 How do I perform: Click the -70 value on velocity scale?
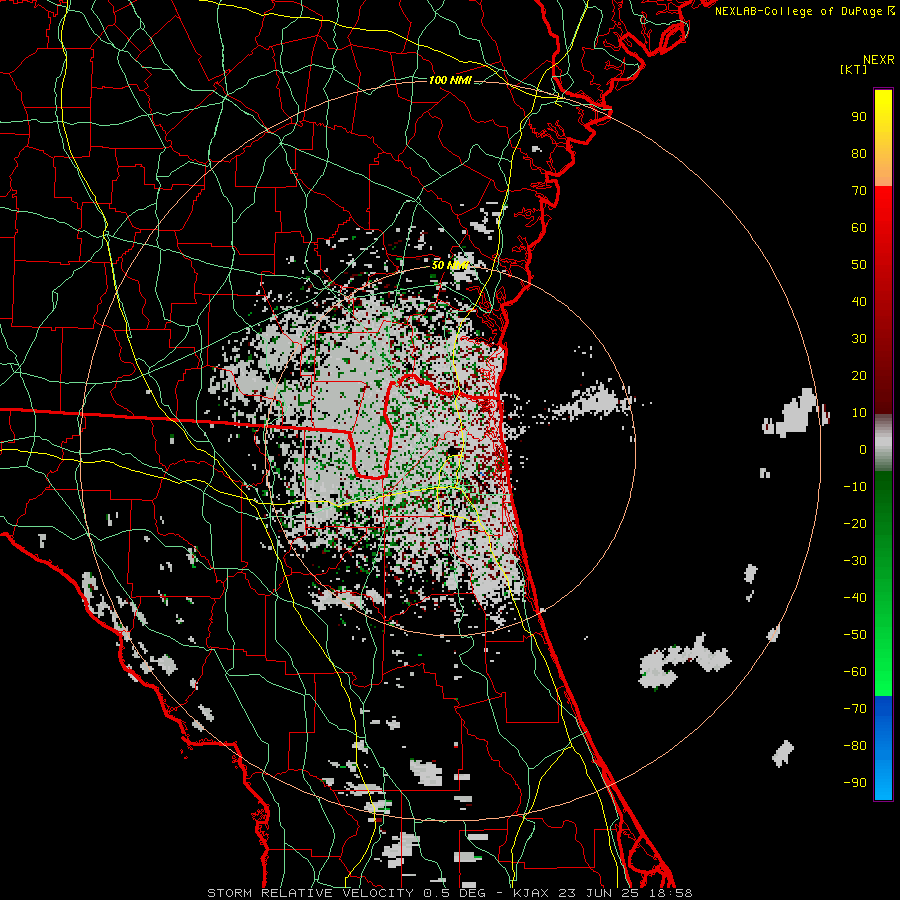click(x=855, y=709)
